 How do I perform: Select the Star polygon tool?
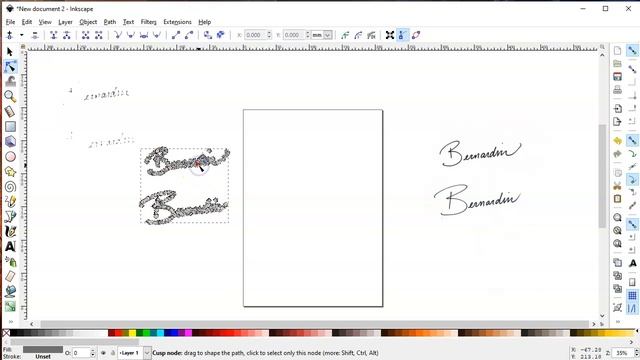[10, 171]
